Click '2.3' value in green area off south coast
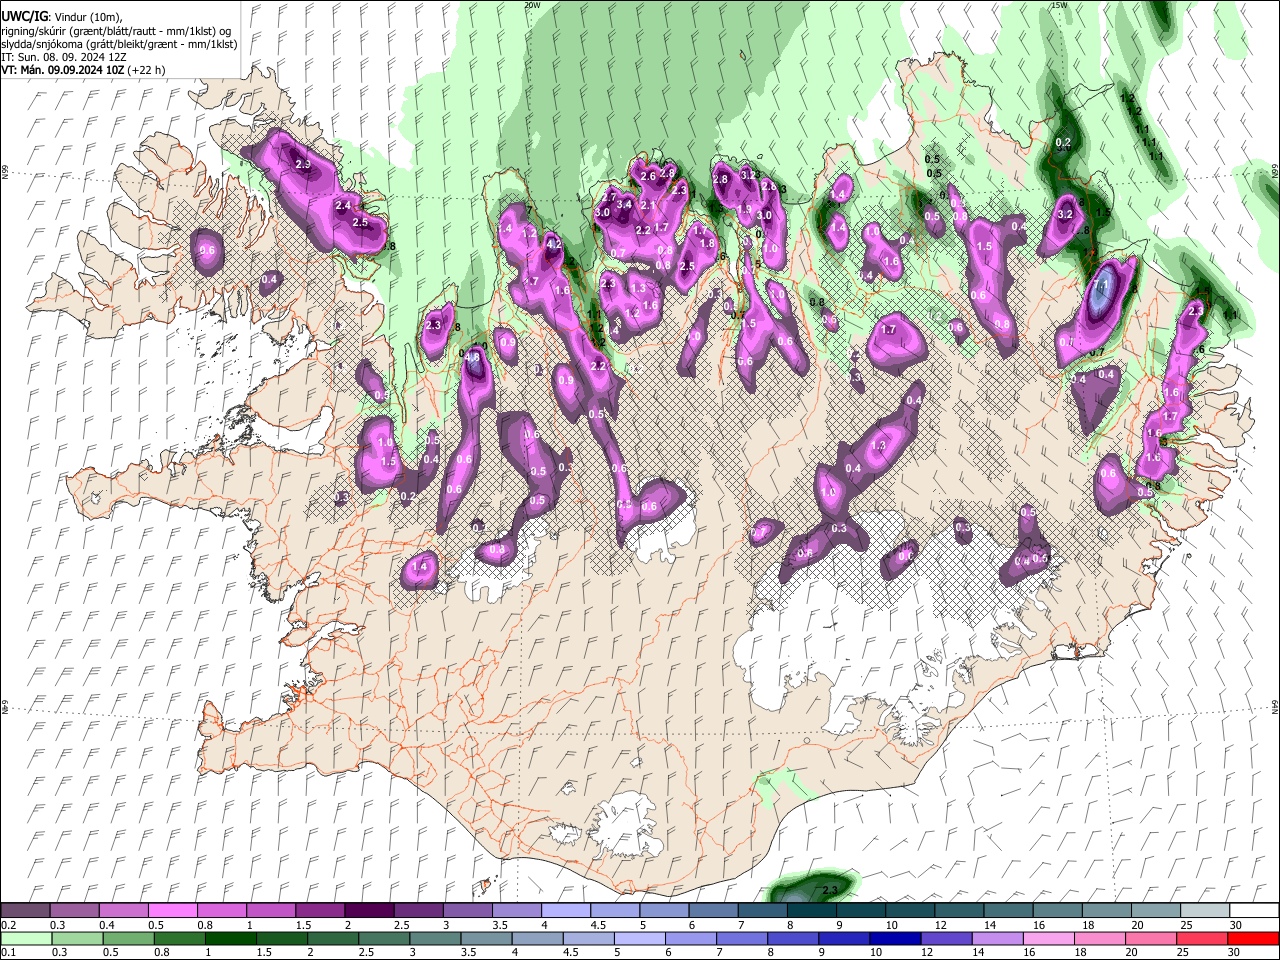Image resolution: width=1280 pixels, height=960 pixels. point(829,889)
